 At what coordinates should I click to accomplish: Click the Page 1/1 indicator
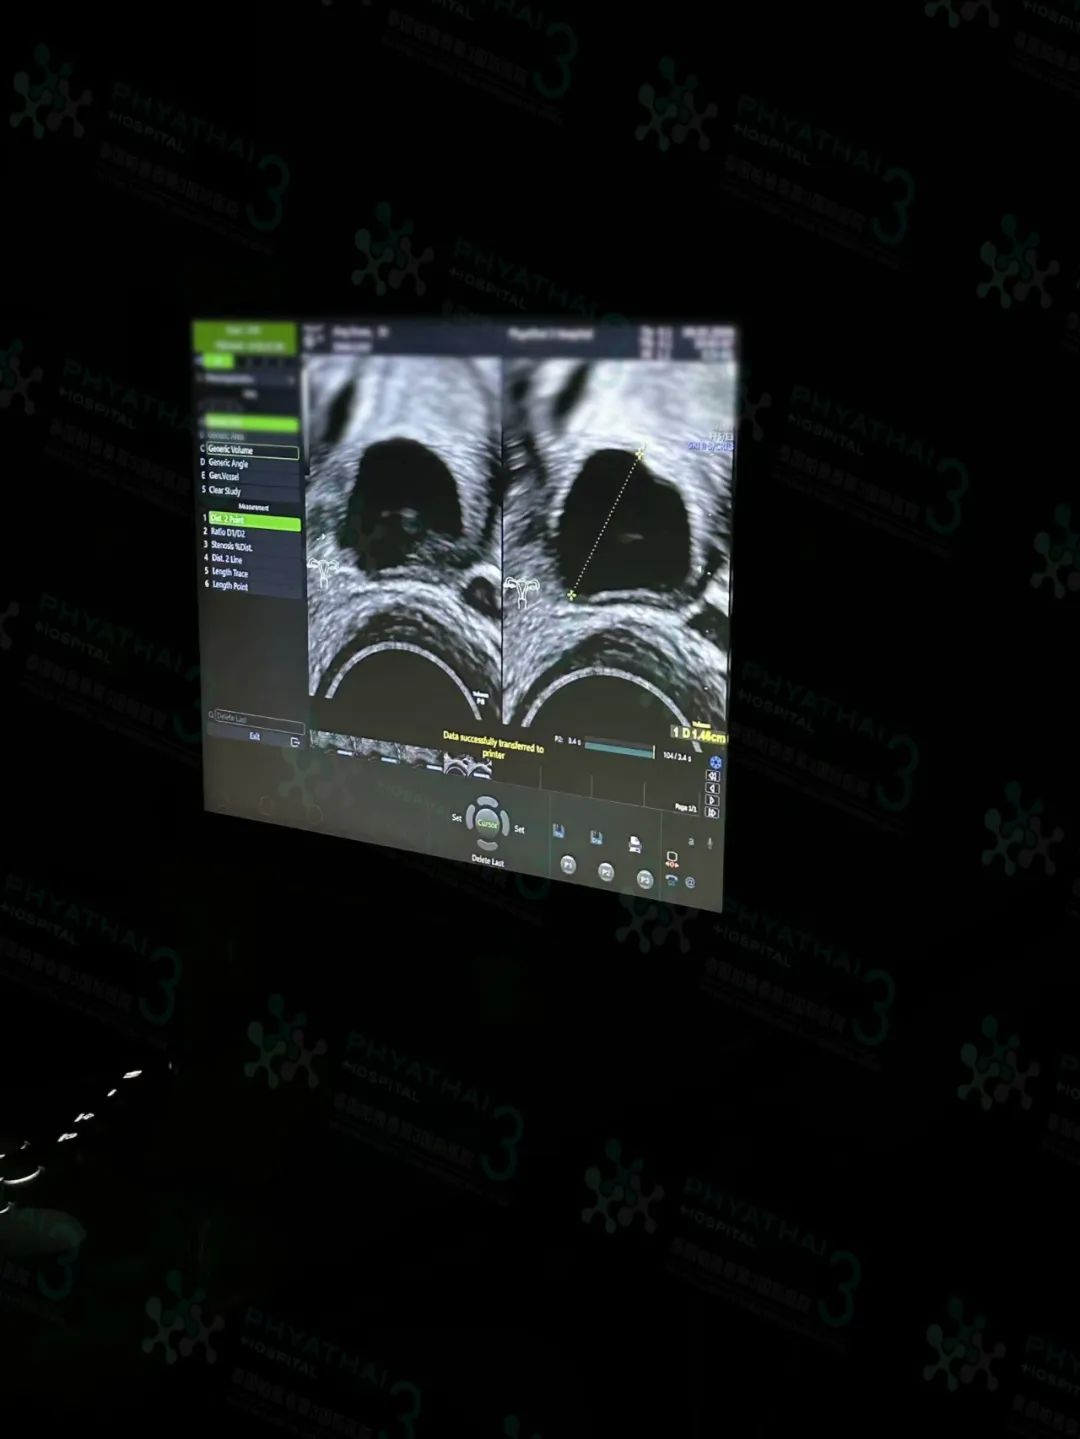point(686,808)
